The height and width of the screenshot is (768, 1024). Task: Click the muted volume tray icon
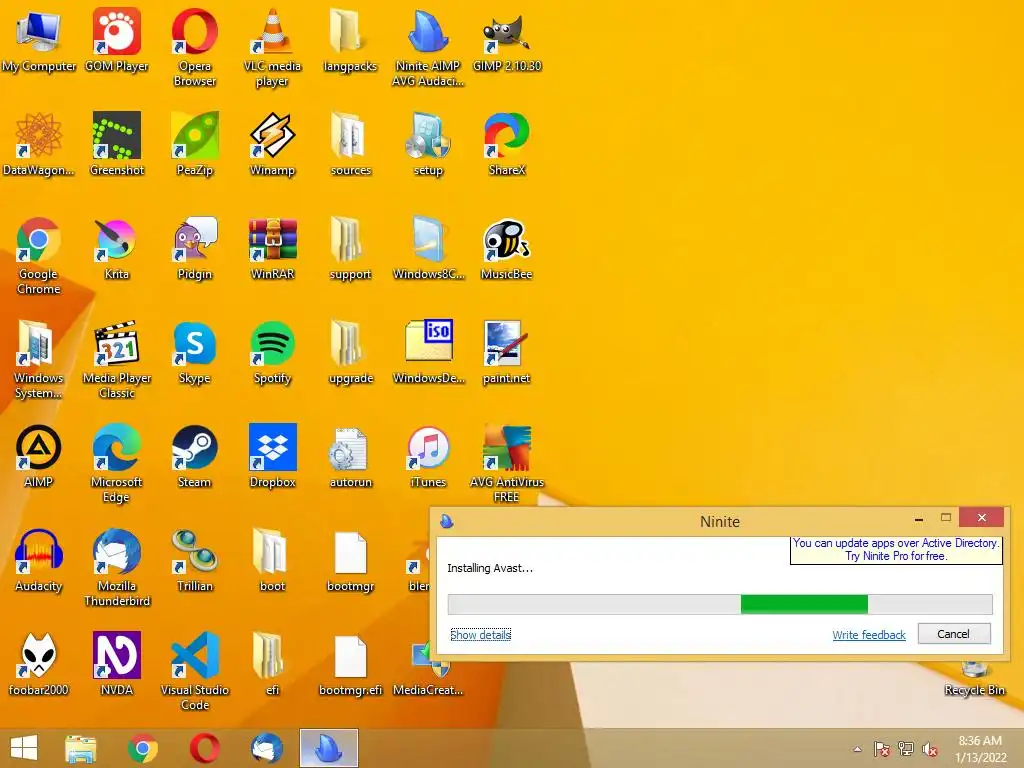[x=930, y=749]
